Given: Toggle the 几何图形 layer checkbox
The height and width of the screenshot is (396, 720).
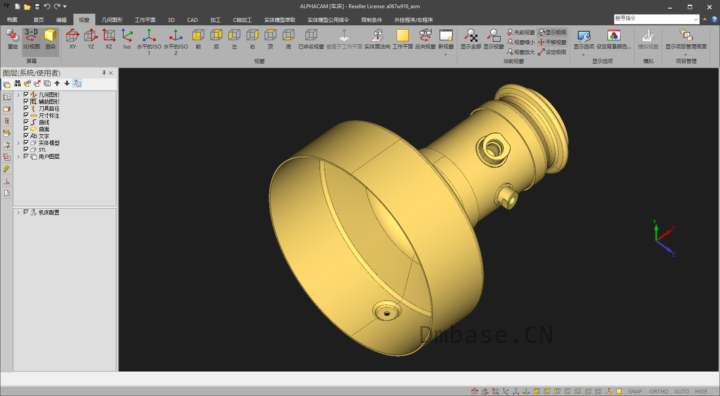Looking at the screenshot, I should click(26, 95).
